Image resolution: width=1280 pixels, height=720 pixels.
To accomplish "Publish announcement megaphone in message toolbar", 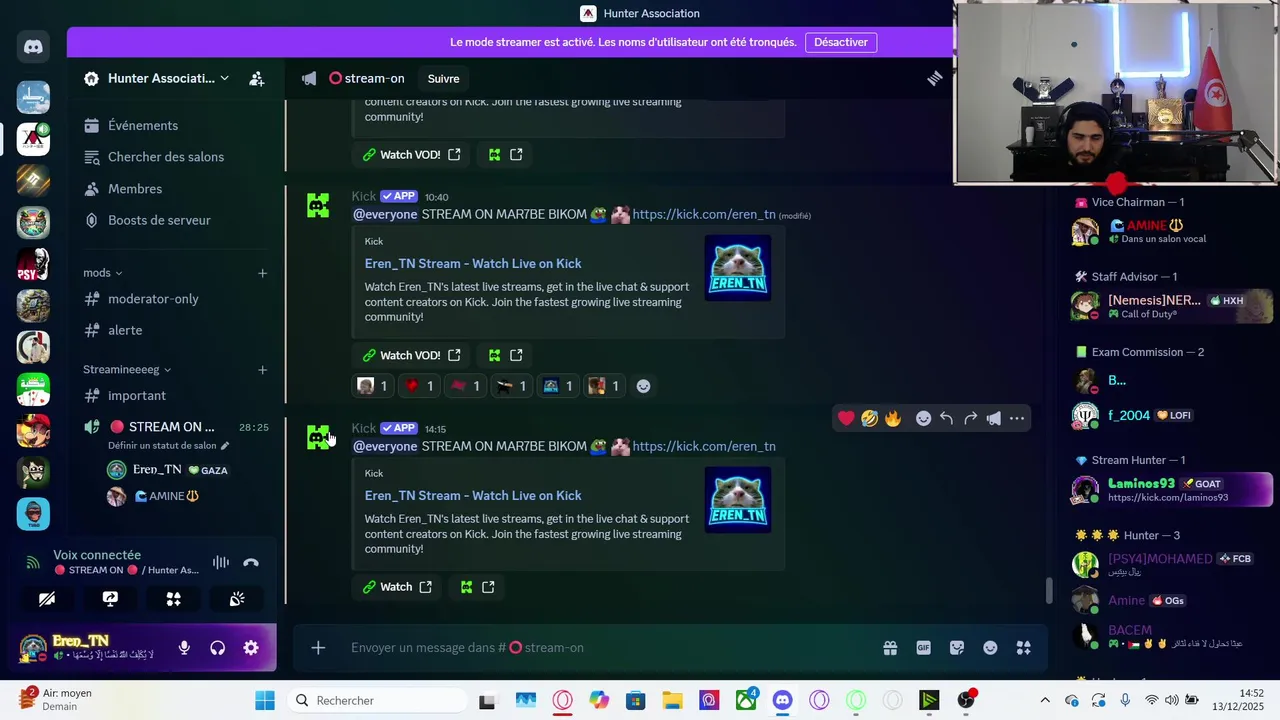I will click(993, 418).
